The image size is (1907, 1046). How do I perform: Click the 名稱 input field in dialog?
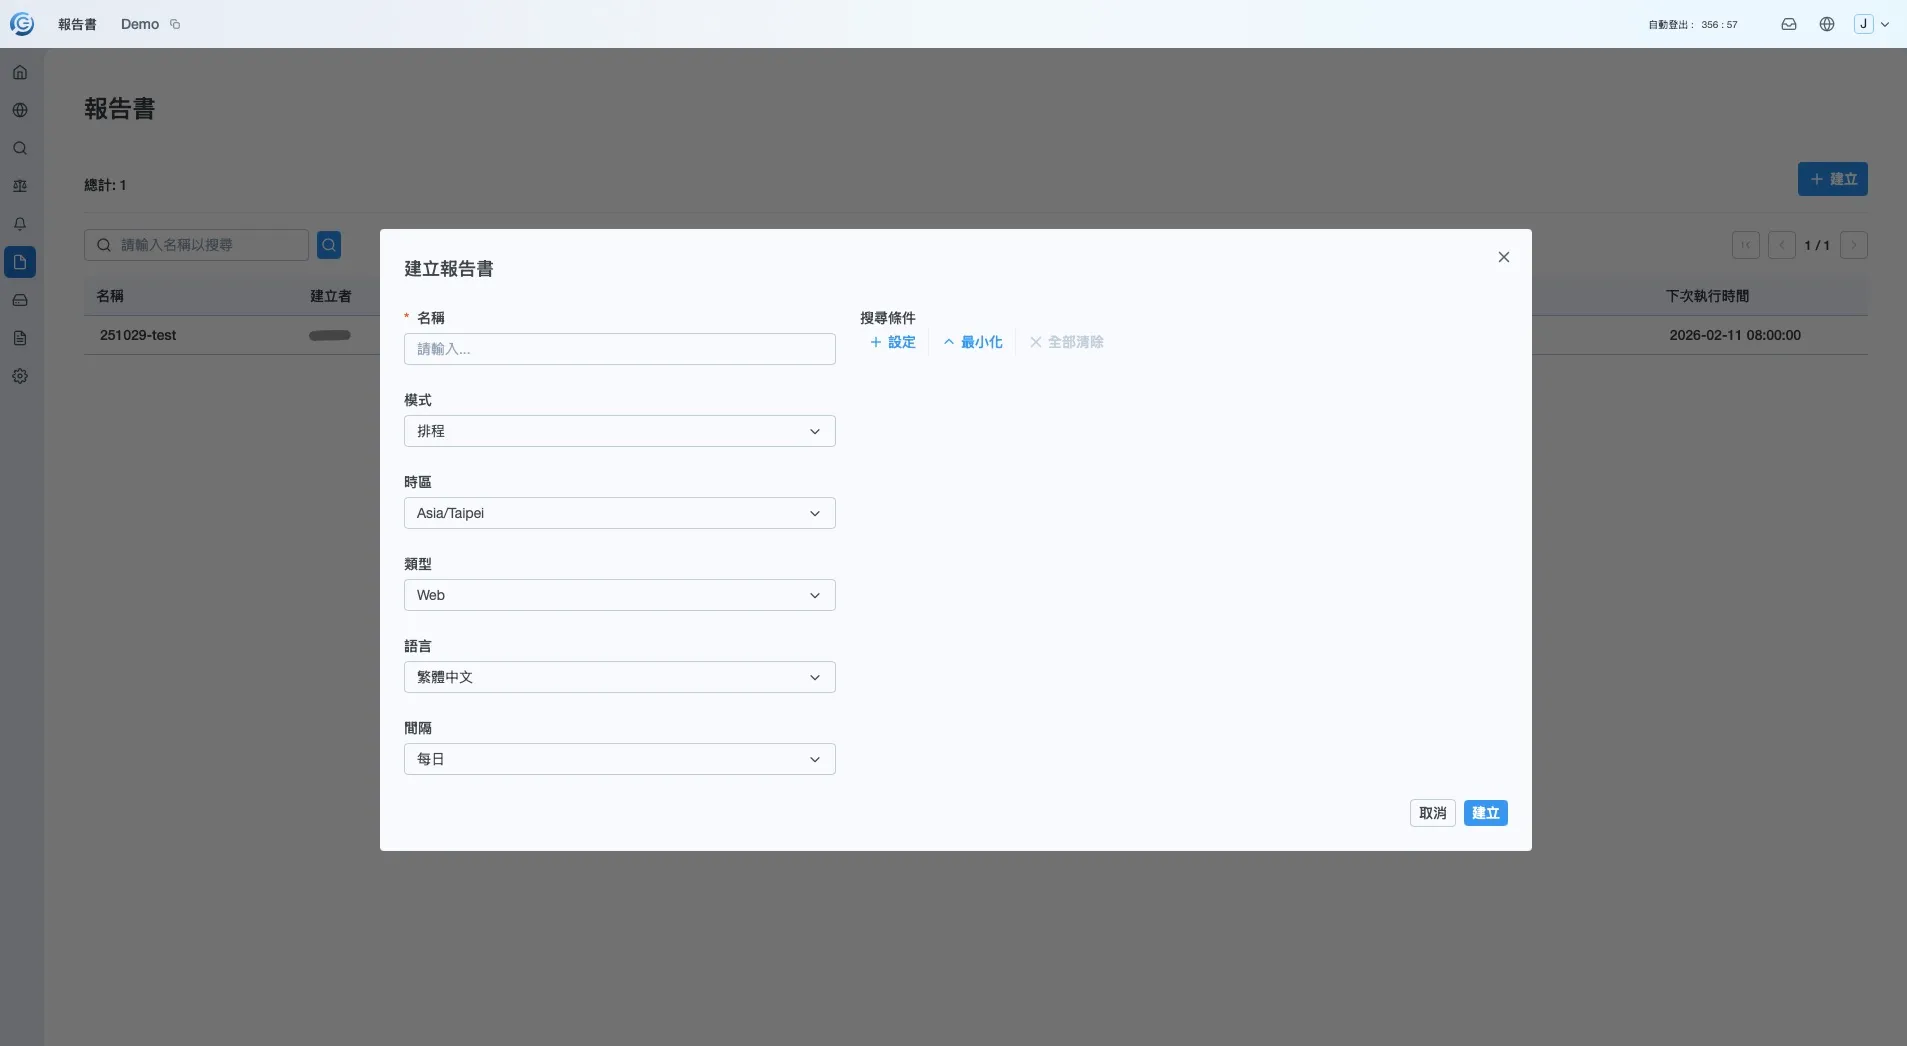(x=620, y=349)
